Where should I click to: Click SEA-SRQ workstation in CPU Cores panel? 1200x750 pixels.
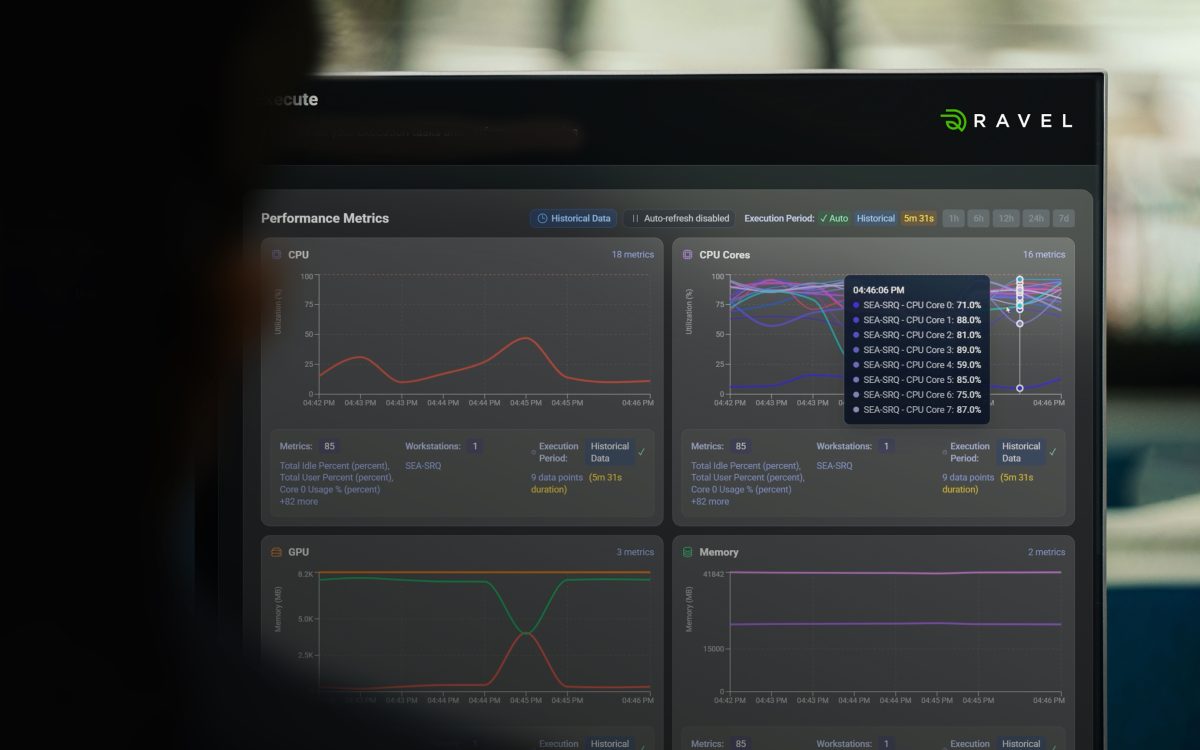834,466
